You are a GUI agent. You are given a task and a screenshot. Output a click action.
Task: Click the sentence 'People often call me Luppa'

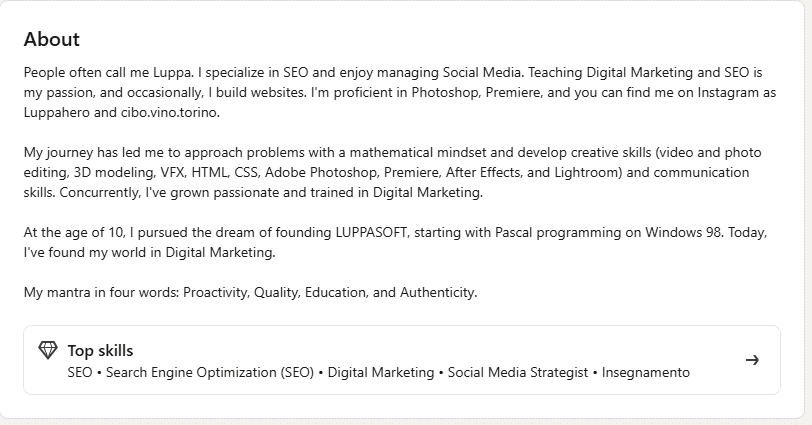[x=109, y=72]
